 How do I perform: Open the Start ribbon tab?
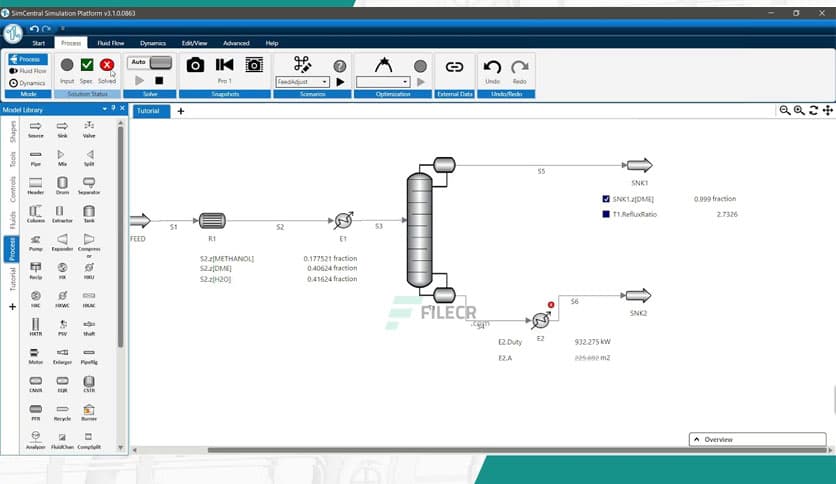38,43
